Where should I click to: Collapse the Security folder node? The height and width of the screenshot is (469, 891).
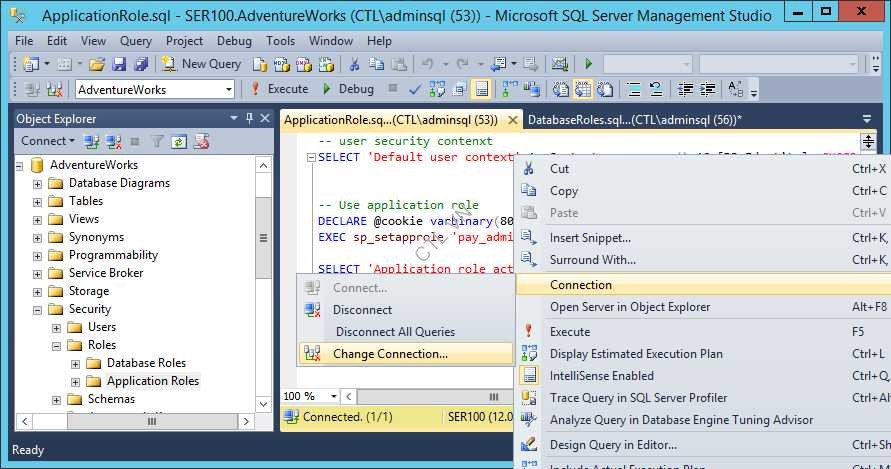point(37,309)
